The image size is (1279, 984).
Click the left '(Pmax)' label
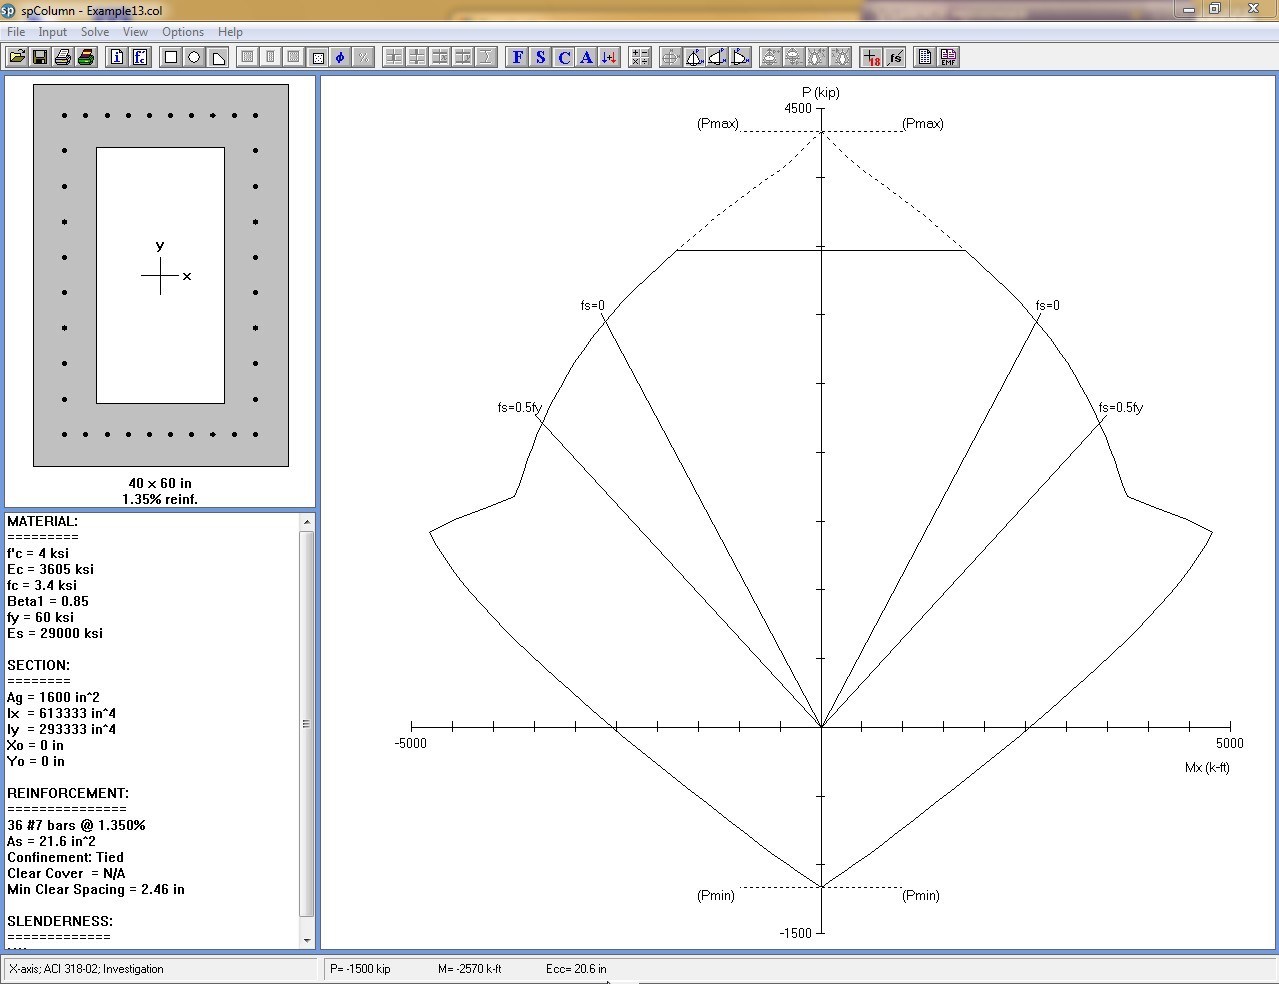(x=718, y=124)
